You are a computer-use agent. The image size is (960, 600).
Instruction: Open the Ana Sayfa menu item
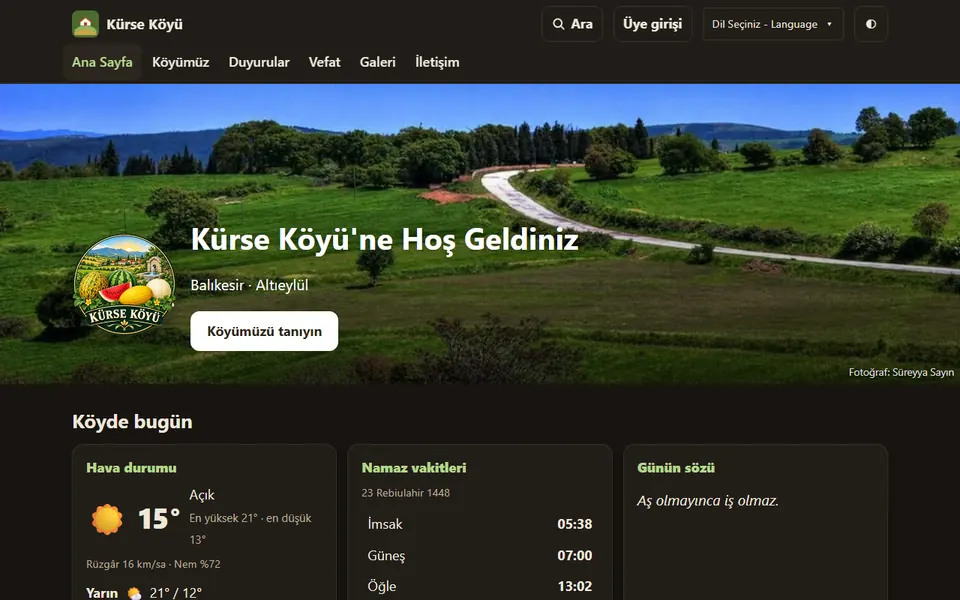coord(102,62)
